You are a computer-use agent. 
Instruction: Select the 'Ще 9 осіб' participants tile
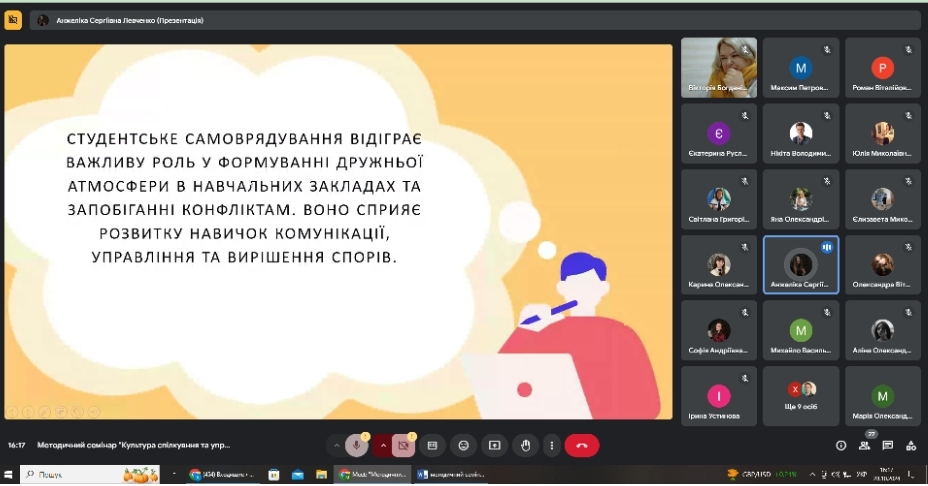[800, 396]
